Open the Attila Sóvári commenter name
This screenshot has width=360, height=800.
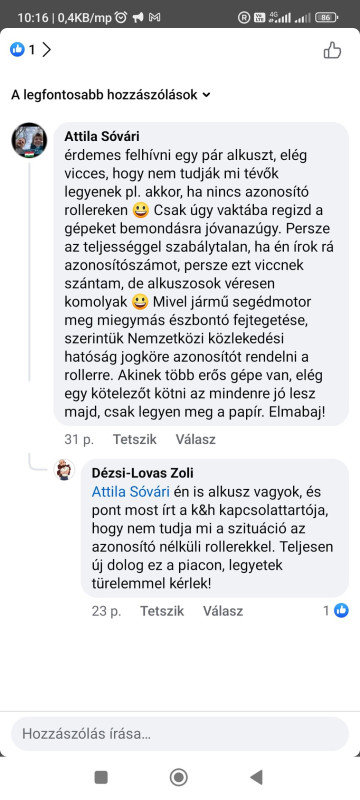[102, 137]
